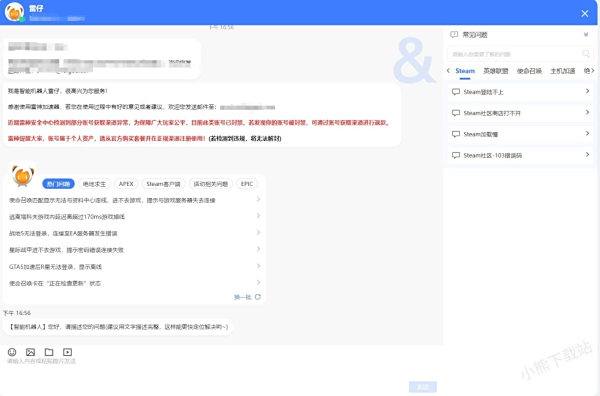The height and width of the screenshot is (396, 600).
Task: Click the 发送 send button
Action: coord(422,387)
